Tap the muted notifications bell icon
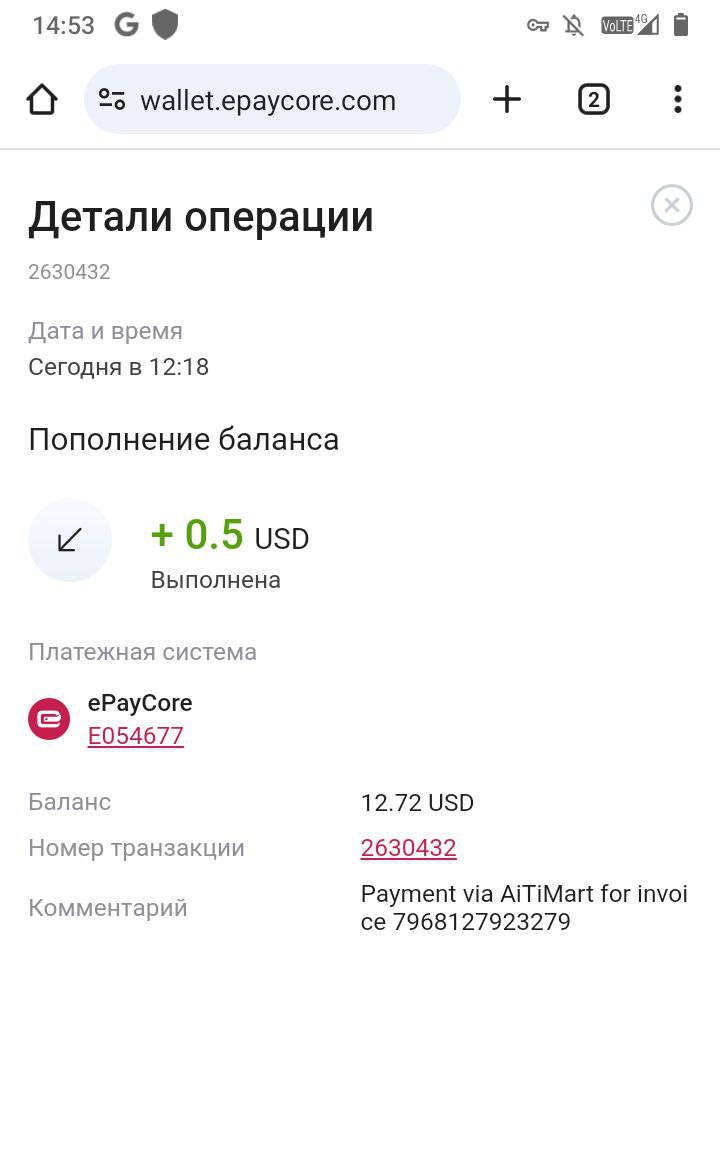The image size is (720, 1150). (x=573, y=26)
